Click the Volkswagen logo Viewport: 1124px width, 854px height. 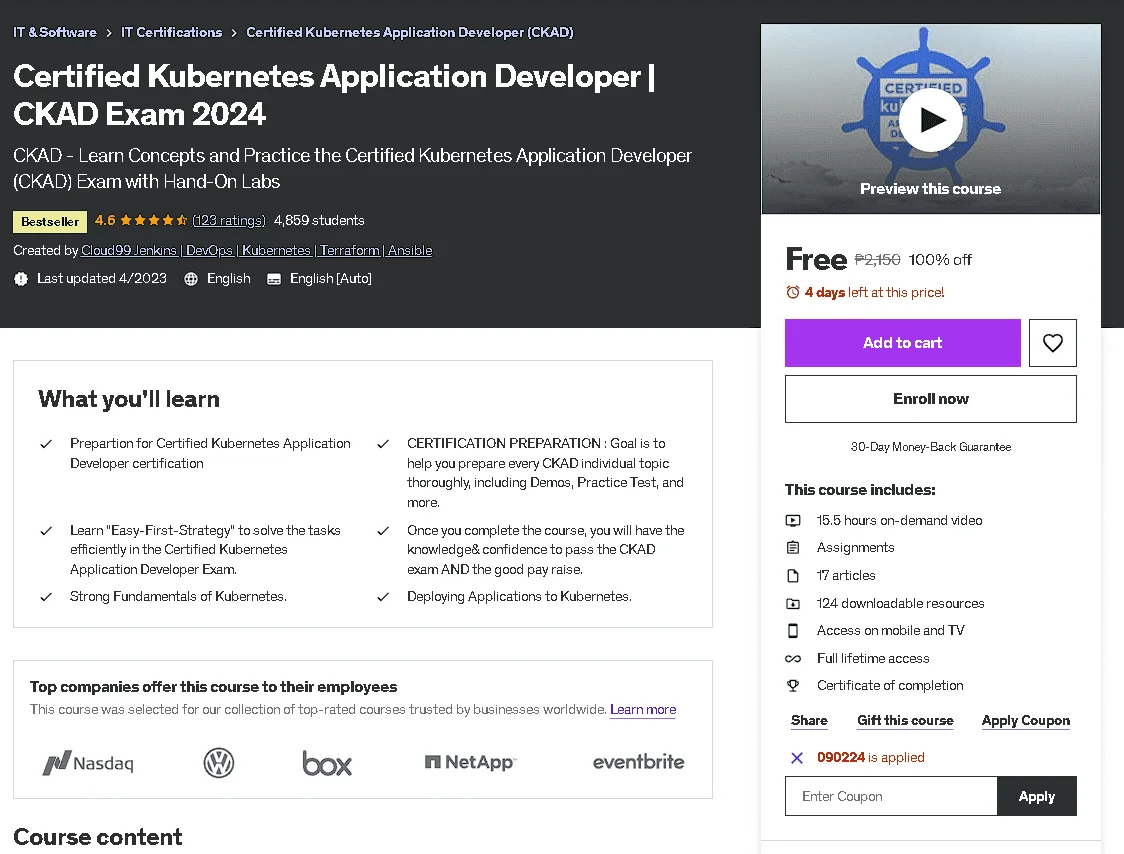pyautogui.click(x=219, y=763)
